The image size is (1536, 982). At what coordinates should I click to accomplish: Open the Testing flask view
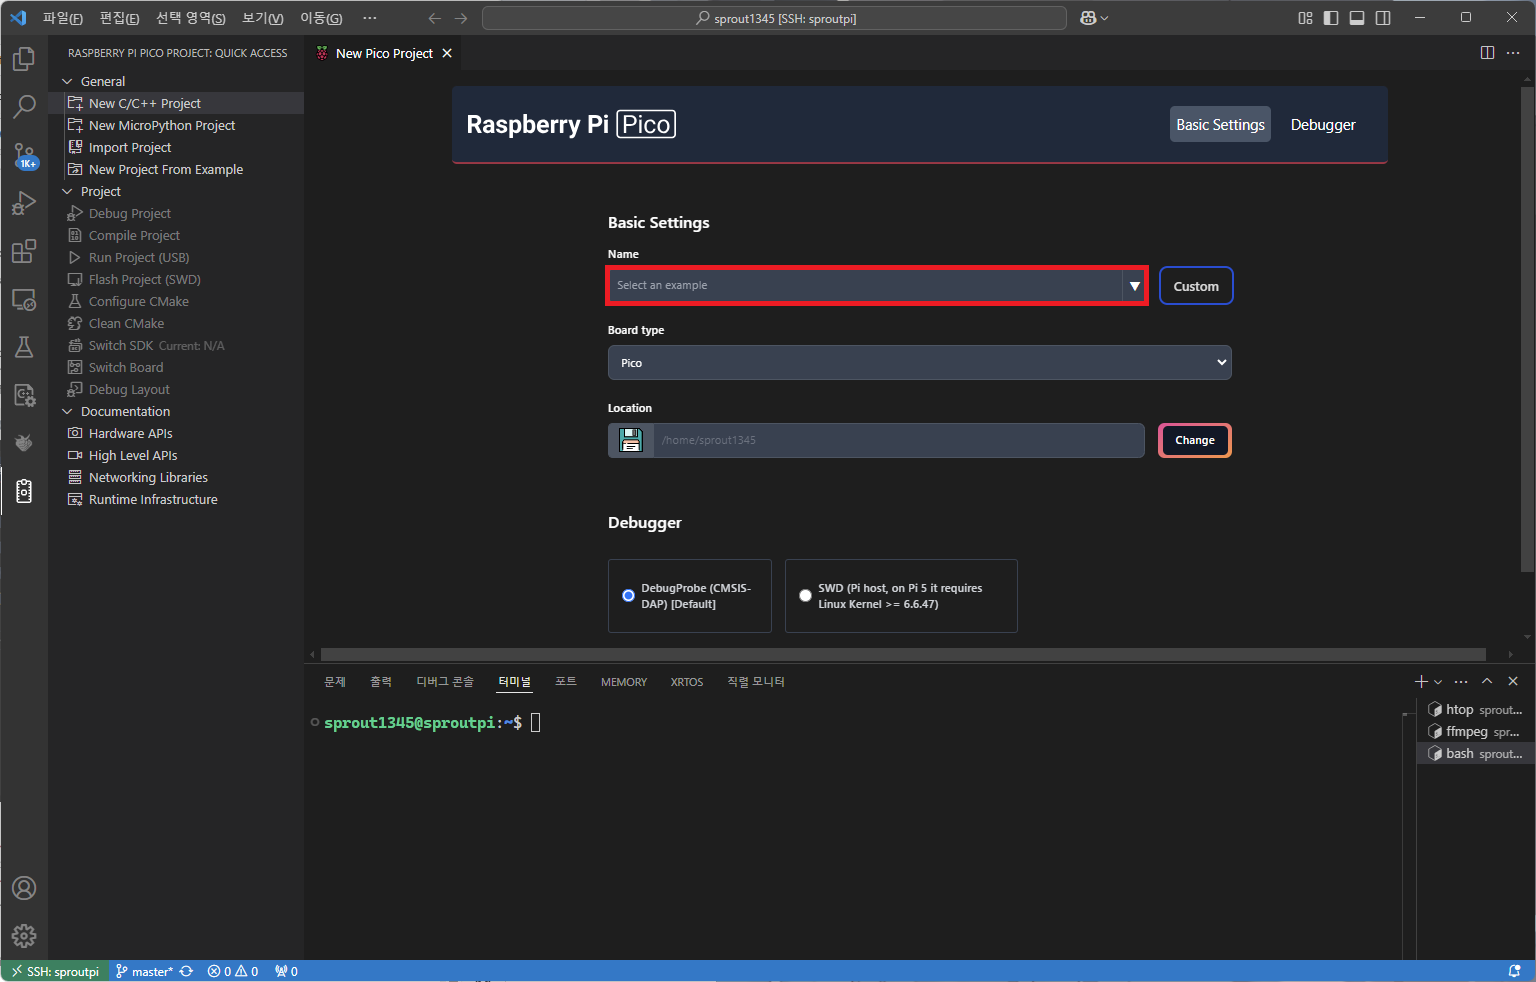point(24,347)
